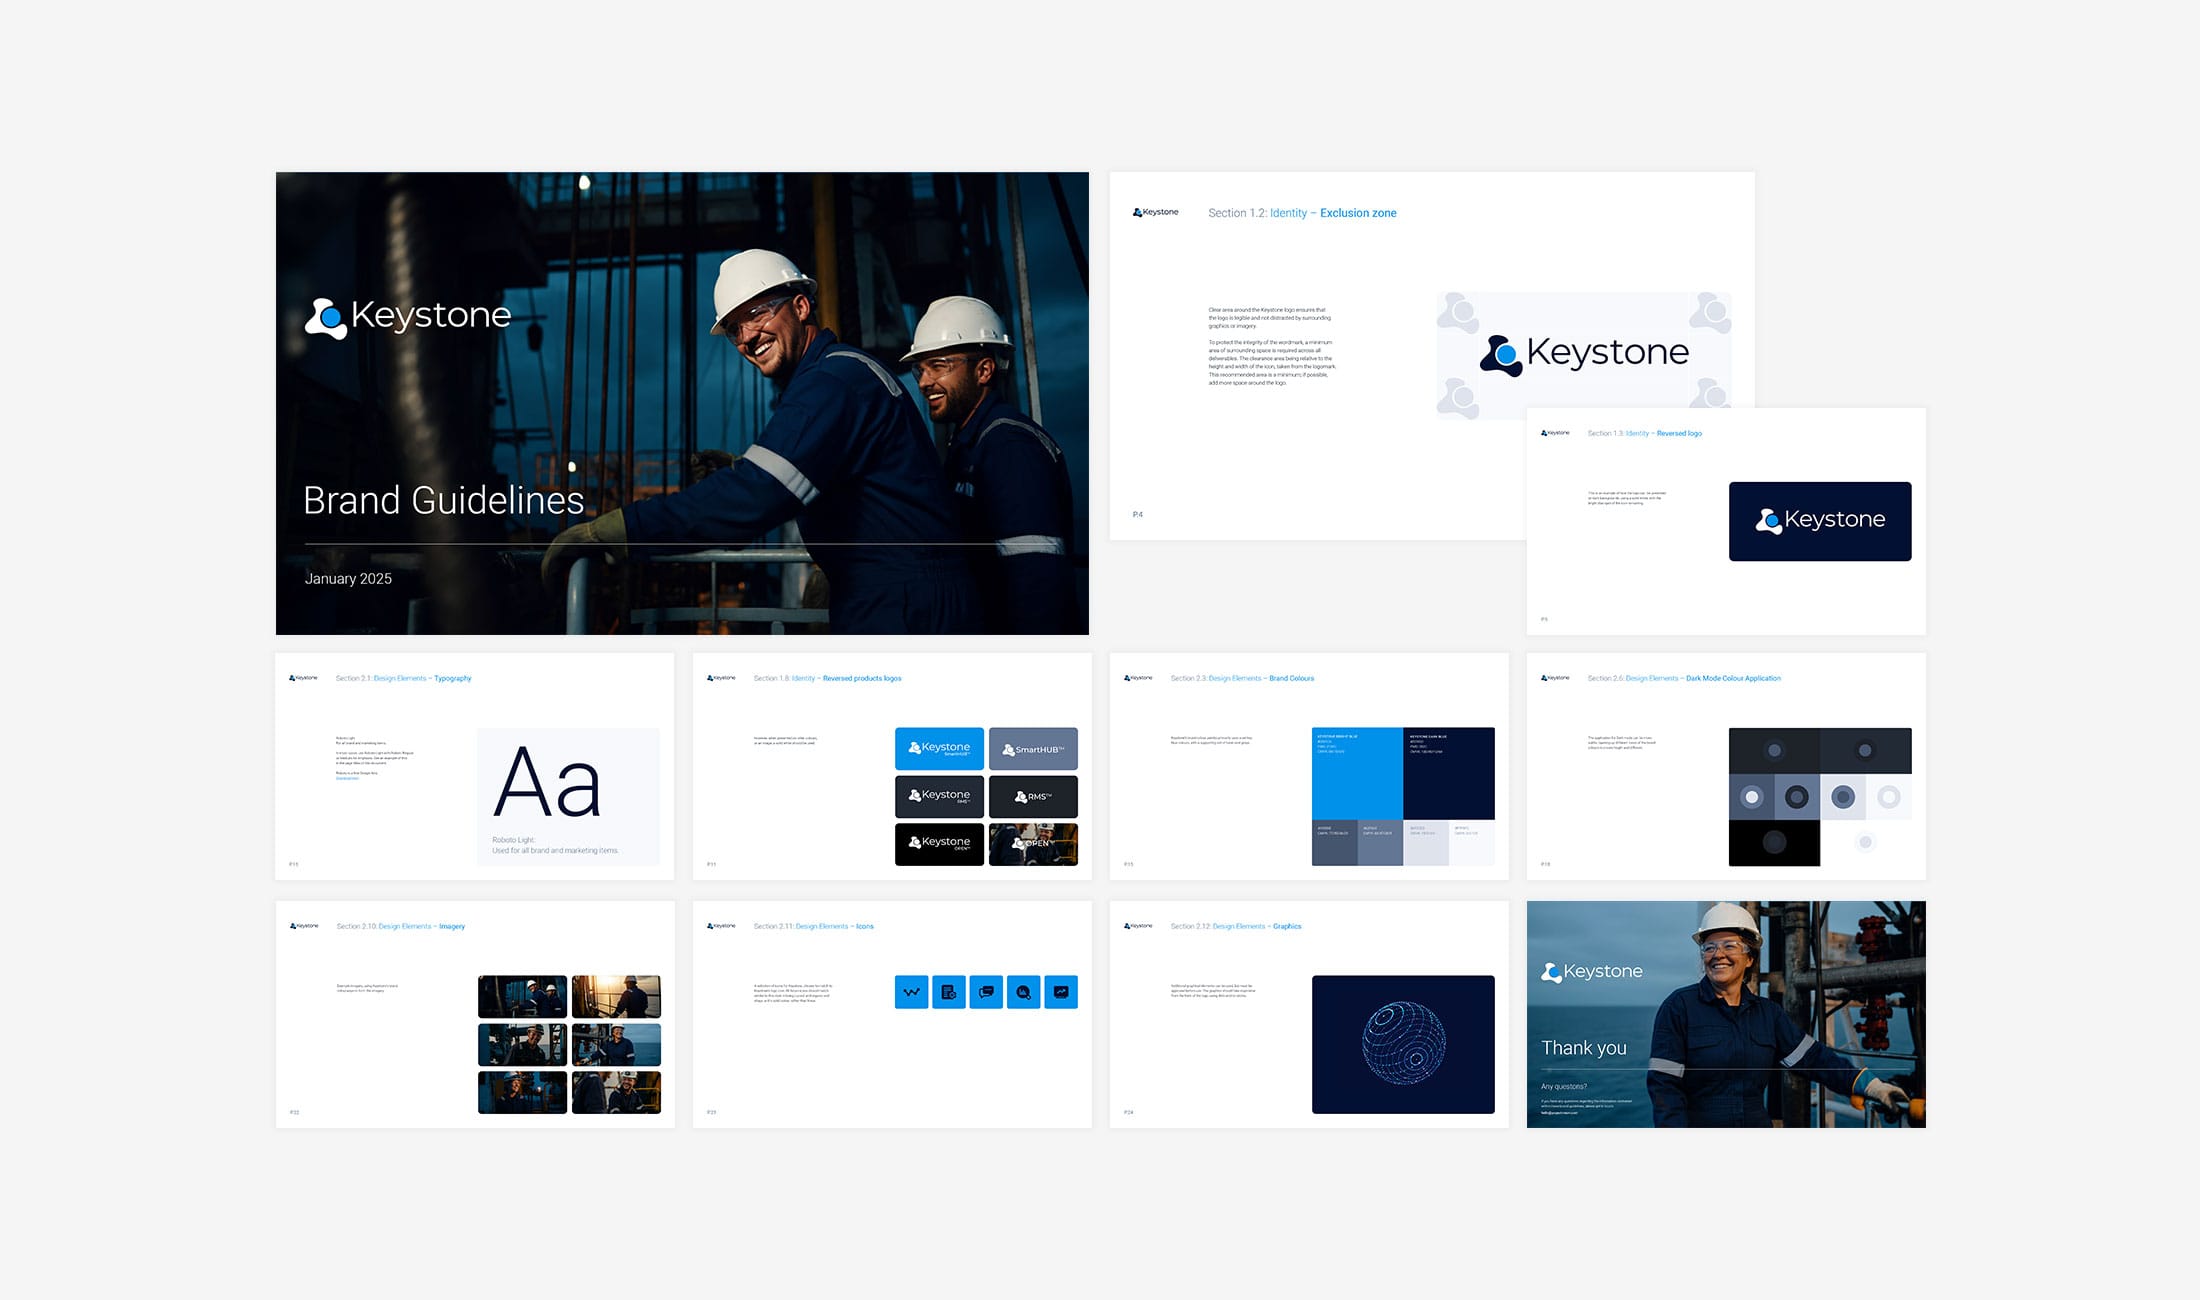Click the sunset worker imagery photo
Image resolution: width=2200 pixels, height=1300 pixels.
point(616,996)
